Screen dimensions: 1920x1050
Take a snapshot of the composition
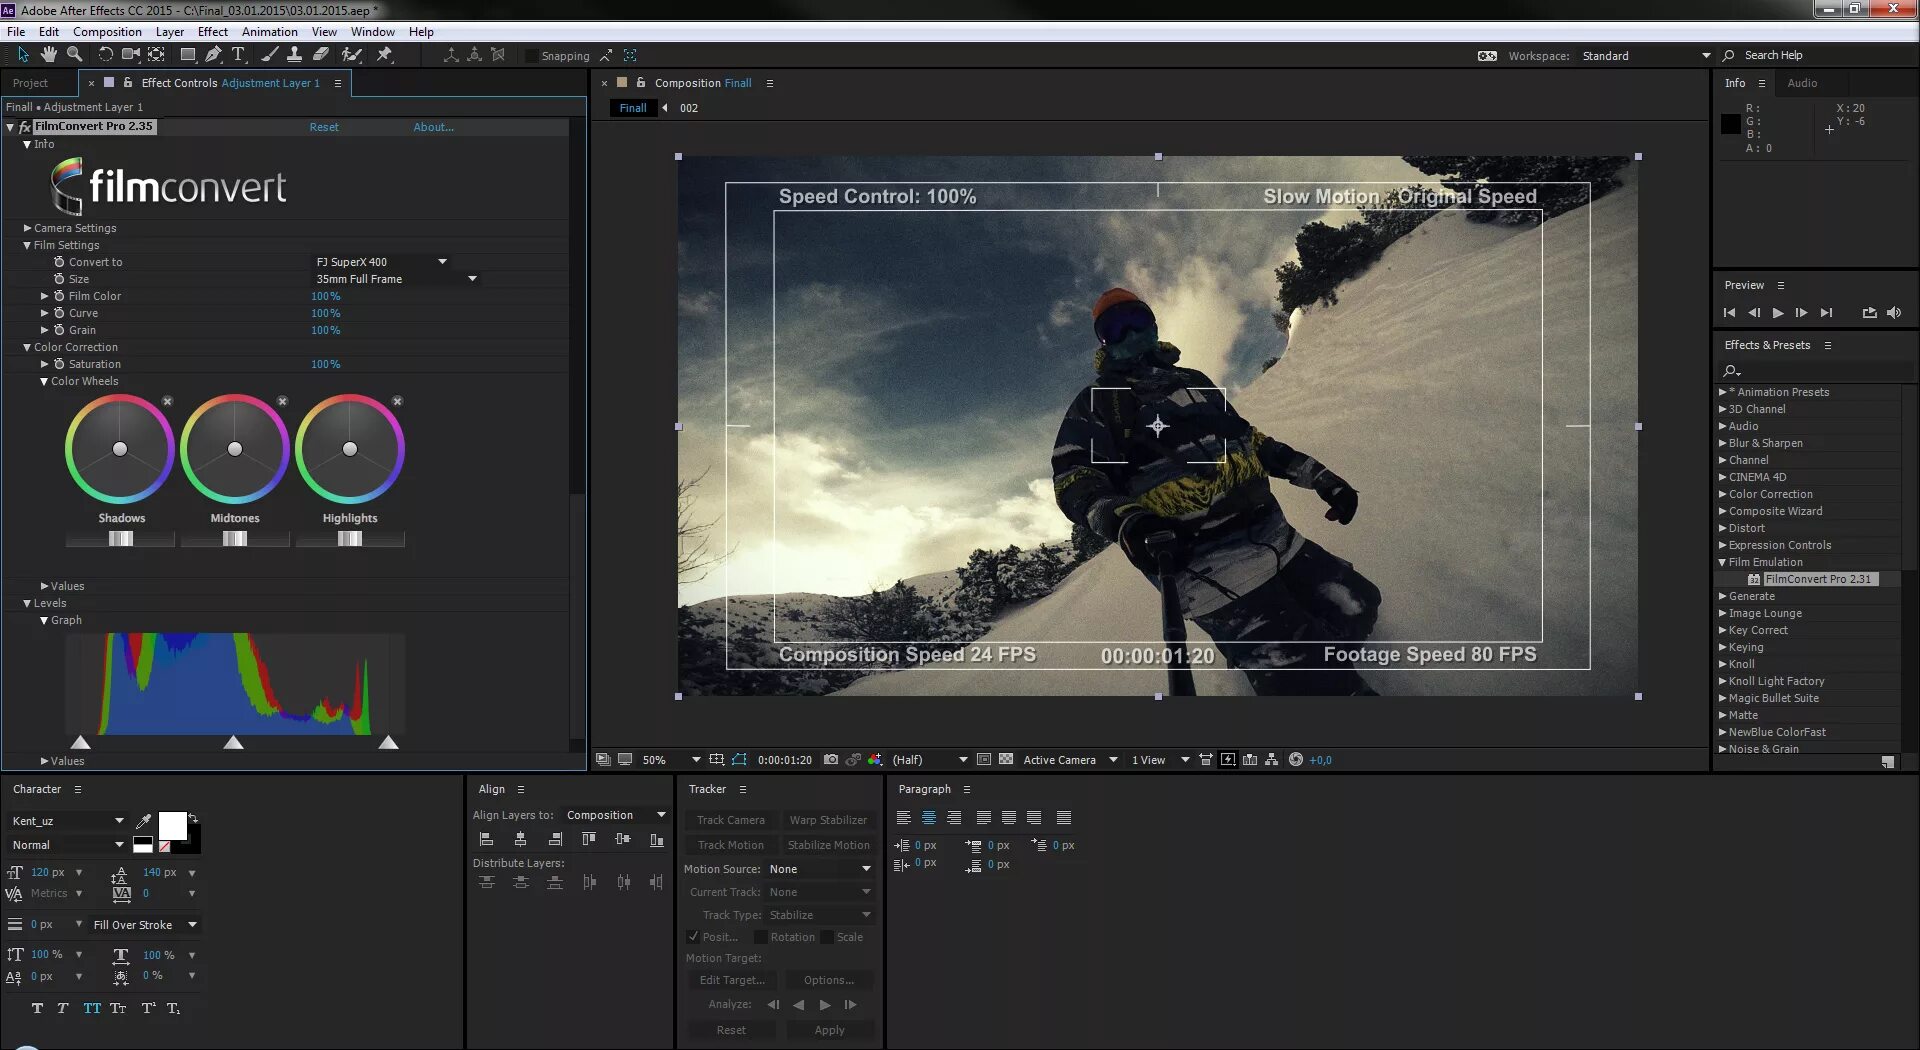click(830, 760)
